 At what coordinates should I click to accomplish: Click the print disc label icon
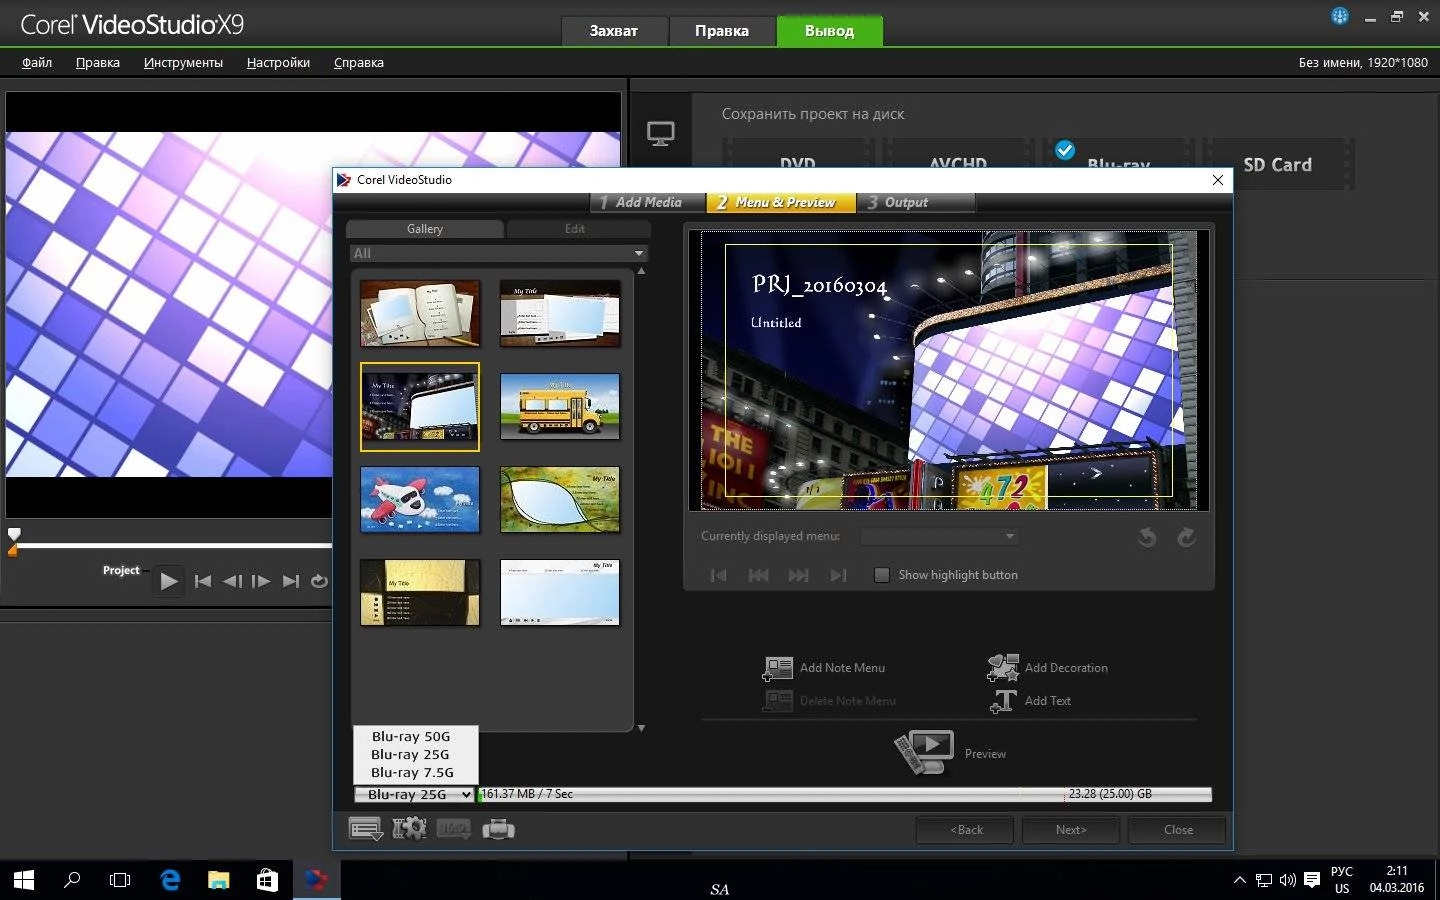coord(498,829)
